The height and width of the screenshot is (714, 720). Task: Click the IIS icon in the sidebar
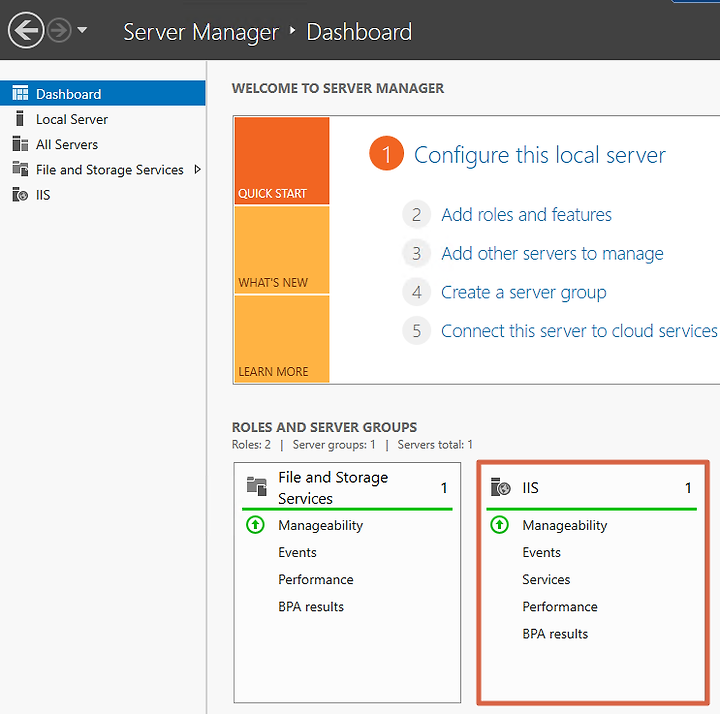coord(20,195)
